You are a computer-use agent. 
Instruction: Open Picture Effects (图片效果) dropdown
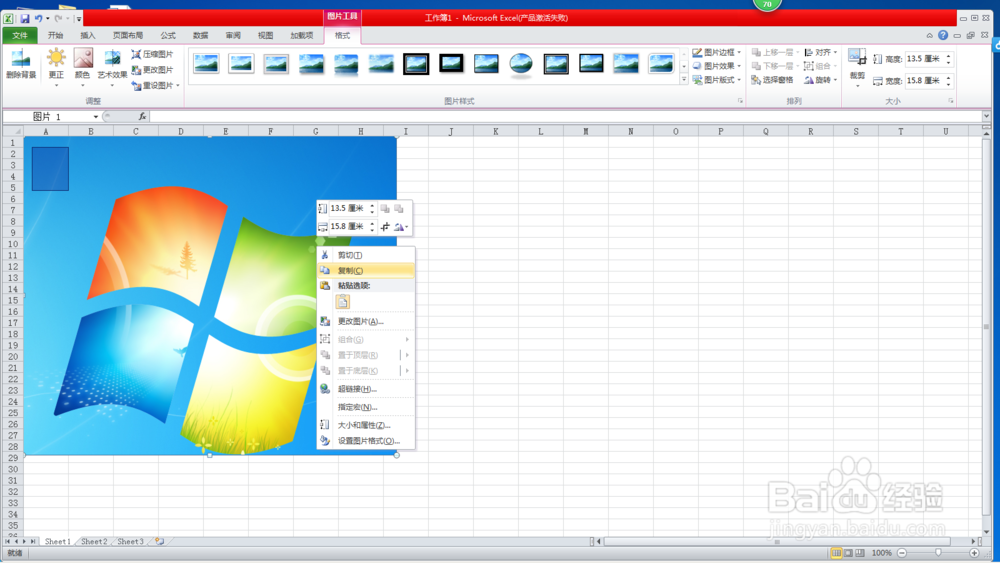point(717,66)
